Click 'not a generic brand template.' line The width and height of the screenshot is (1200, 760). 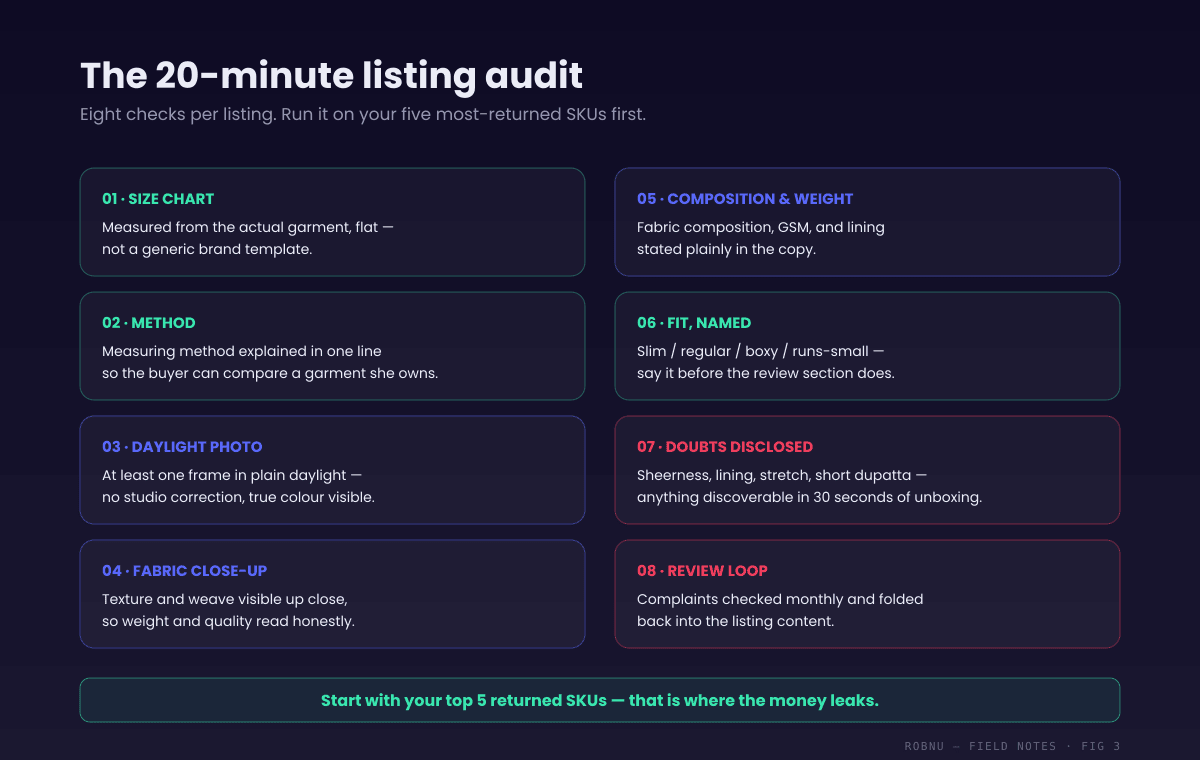point(207,249)
